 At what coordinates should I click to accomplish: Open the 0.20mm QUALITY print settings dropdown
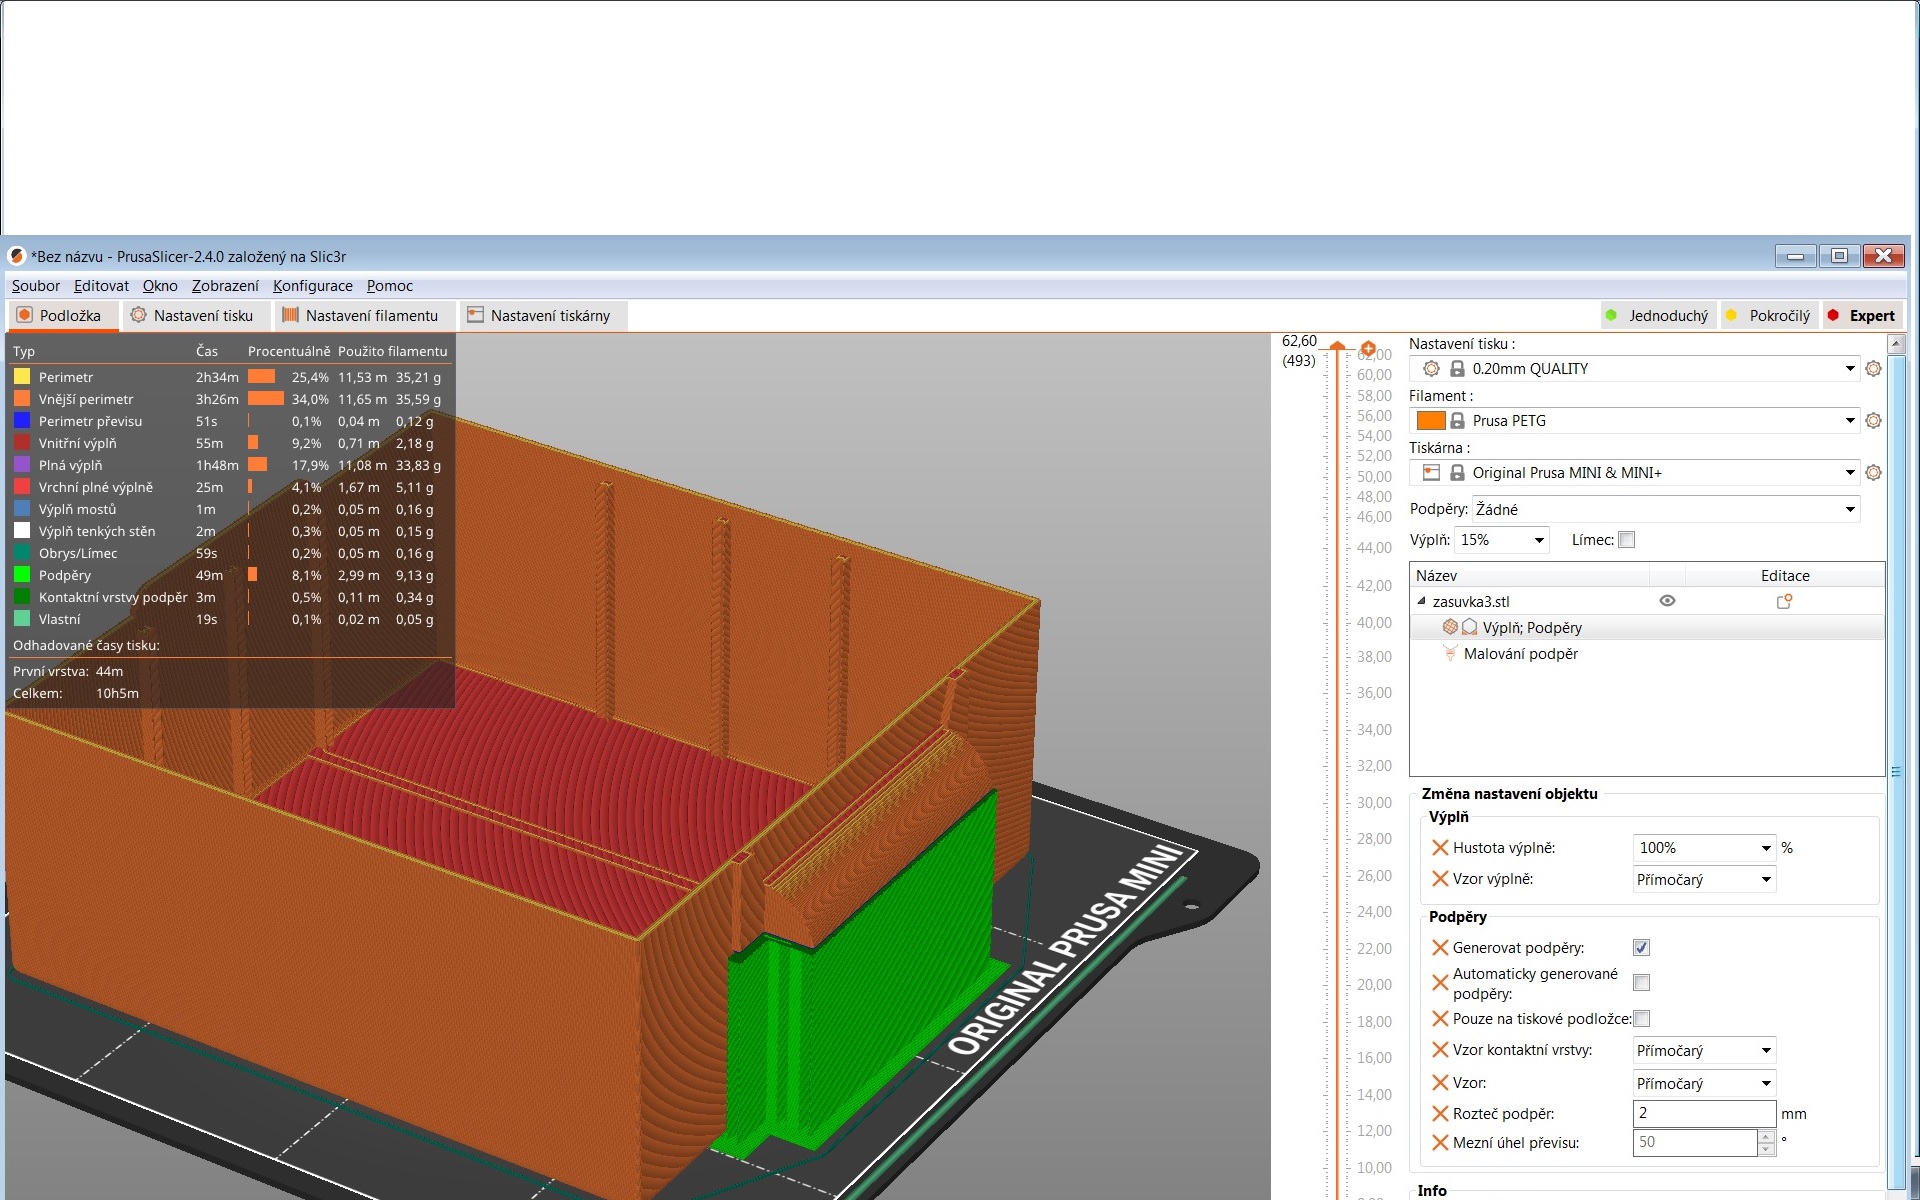(1850, 369)
